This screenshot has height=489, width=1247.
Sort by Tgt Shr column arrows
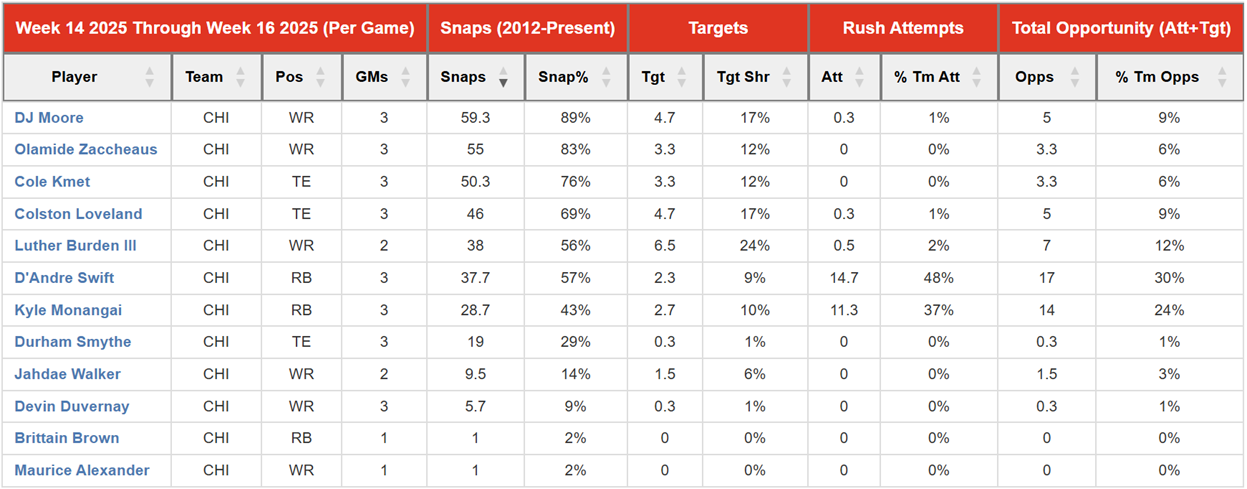point(786,77)
